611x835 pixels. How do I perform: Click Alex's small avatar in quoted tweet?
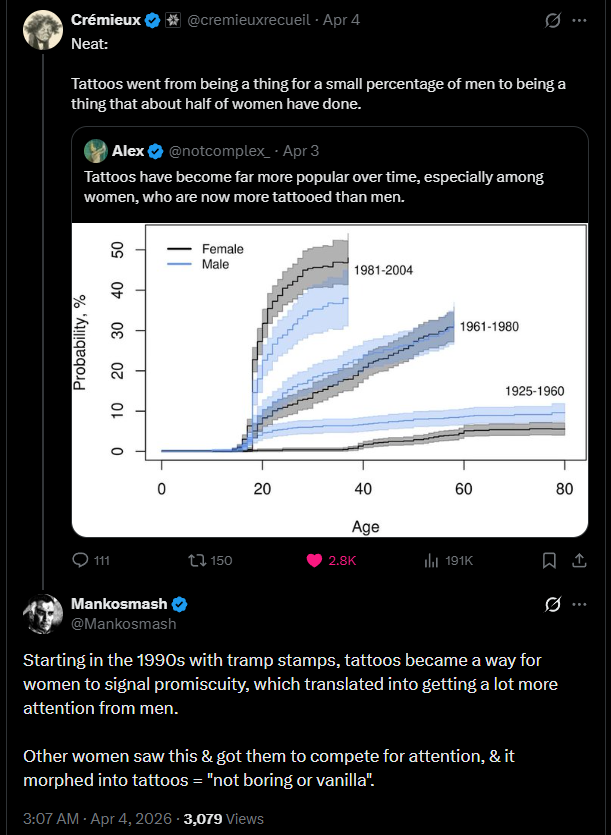click(x=96, y=151)
